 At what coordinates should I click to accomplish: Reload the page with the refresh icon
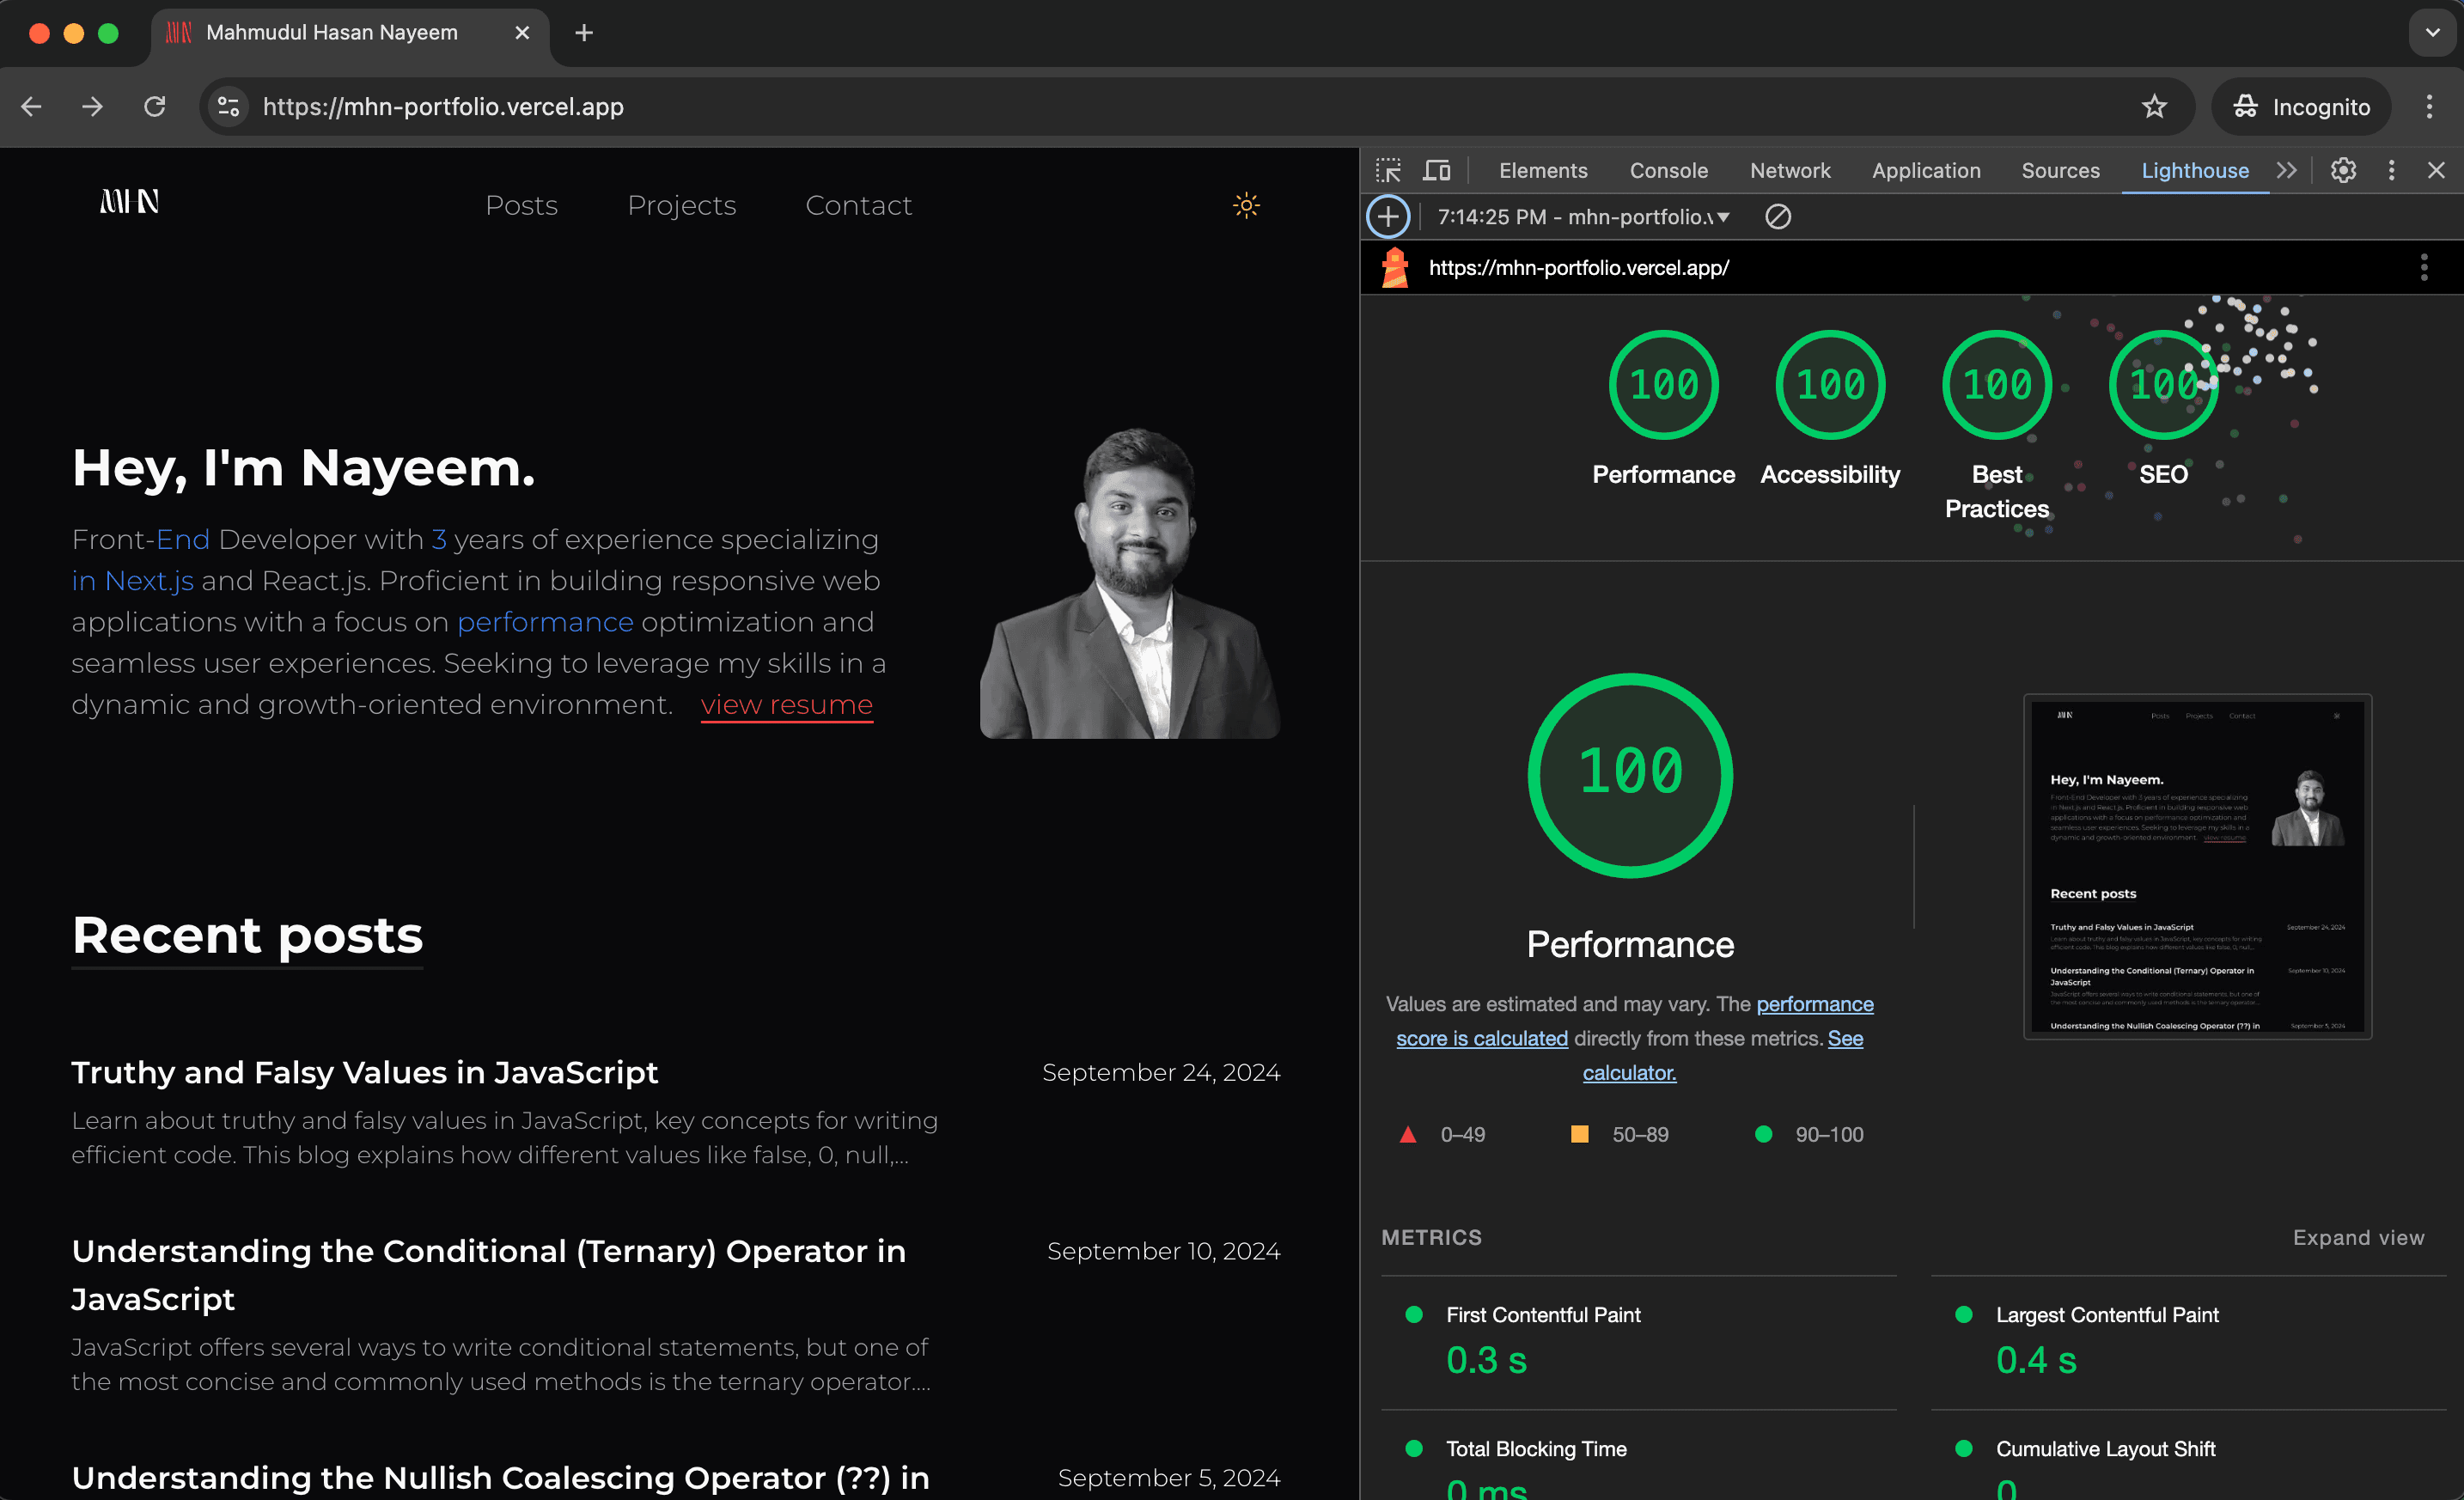pyautogui.click(x=154, y=107)
